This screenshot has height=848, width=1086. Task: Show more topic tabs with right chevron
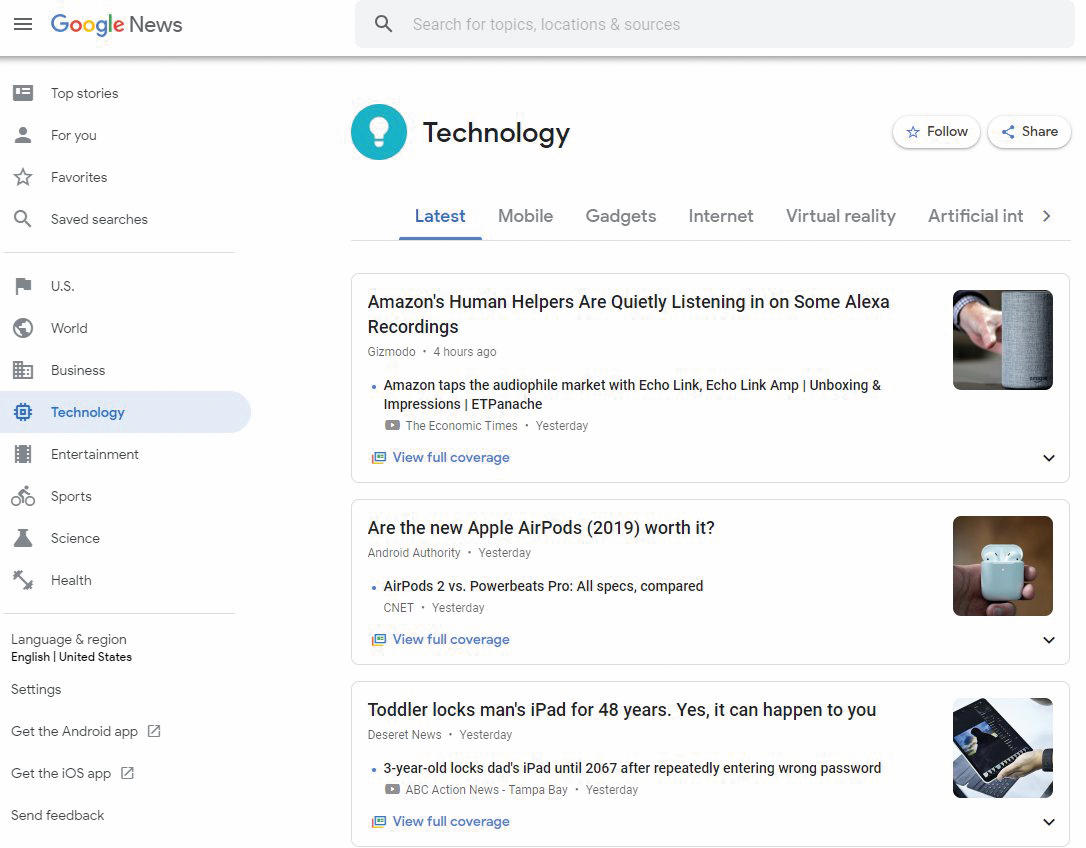1047,216
